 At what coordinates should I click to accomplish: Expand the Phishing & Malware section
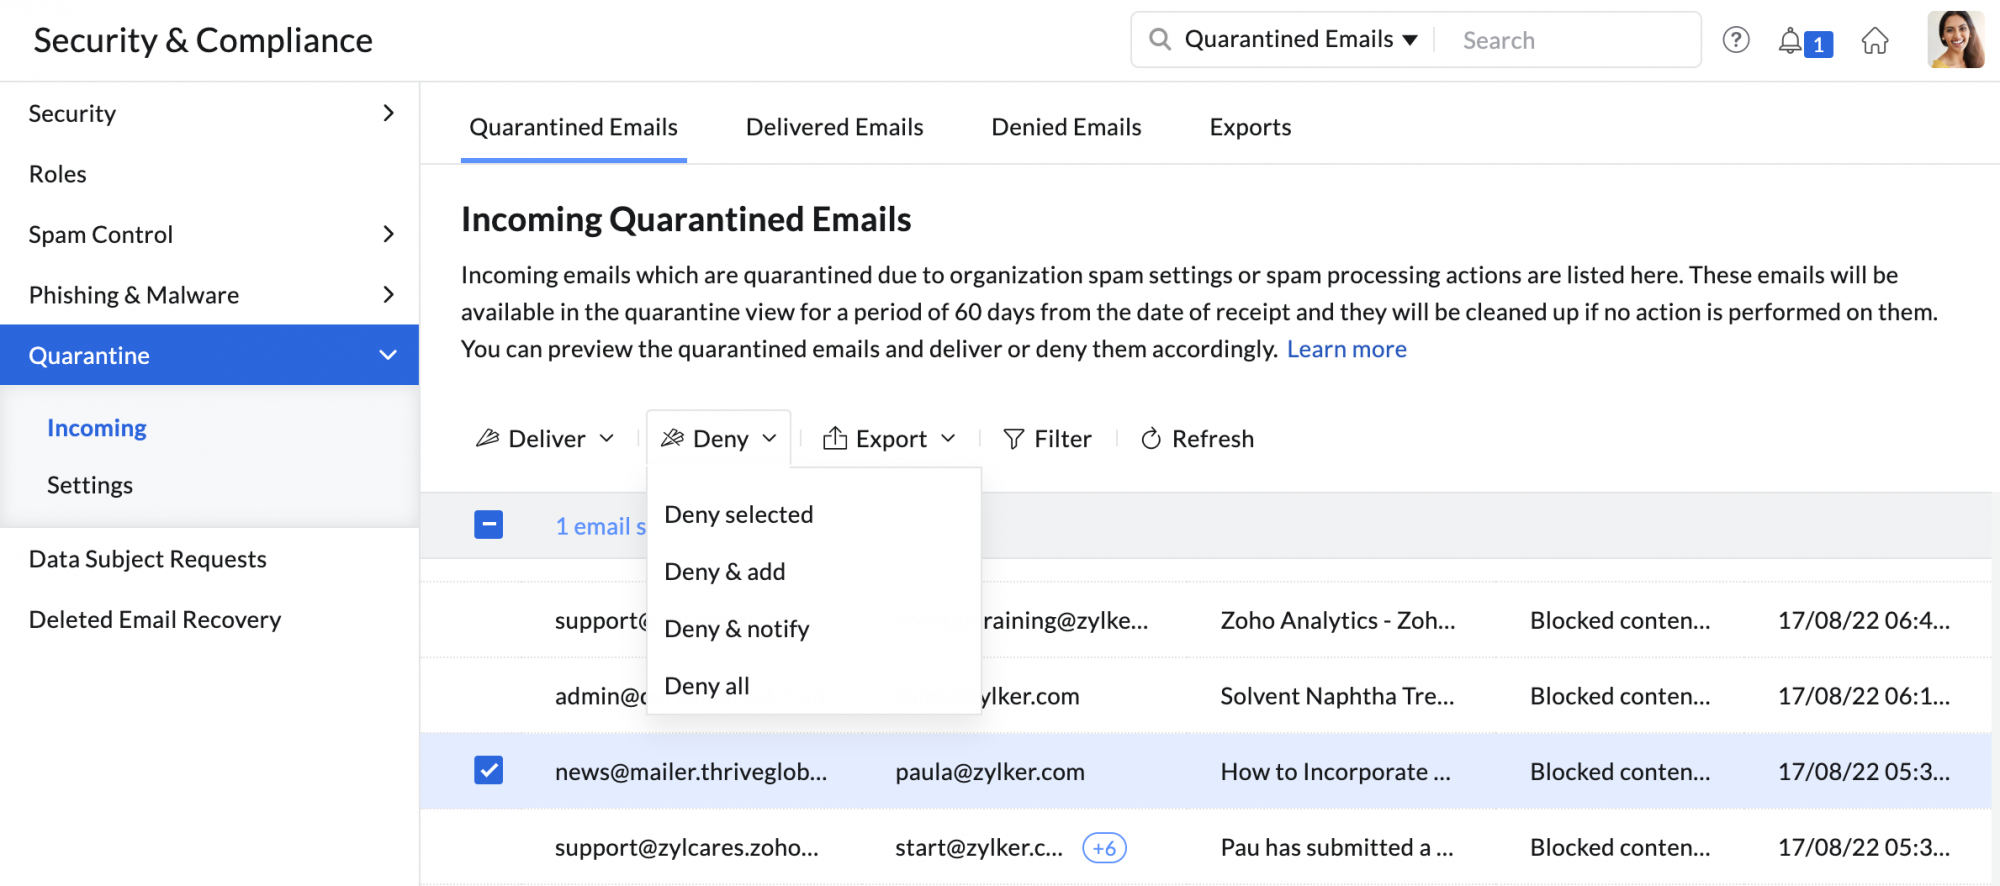click(388, 295)
